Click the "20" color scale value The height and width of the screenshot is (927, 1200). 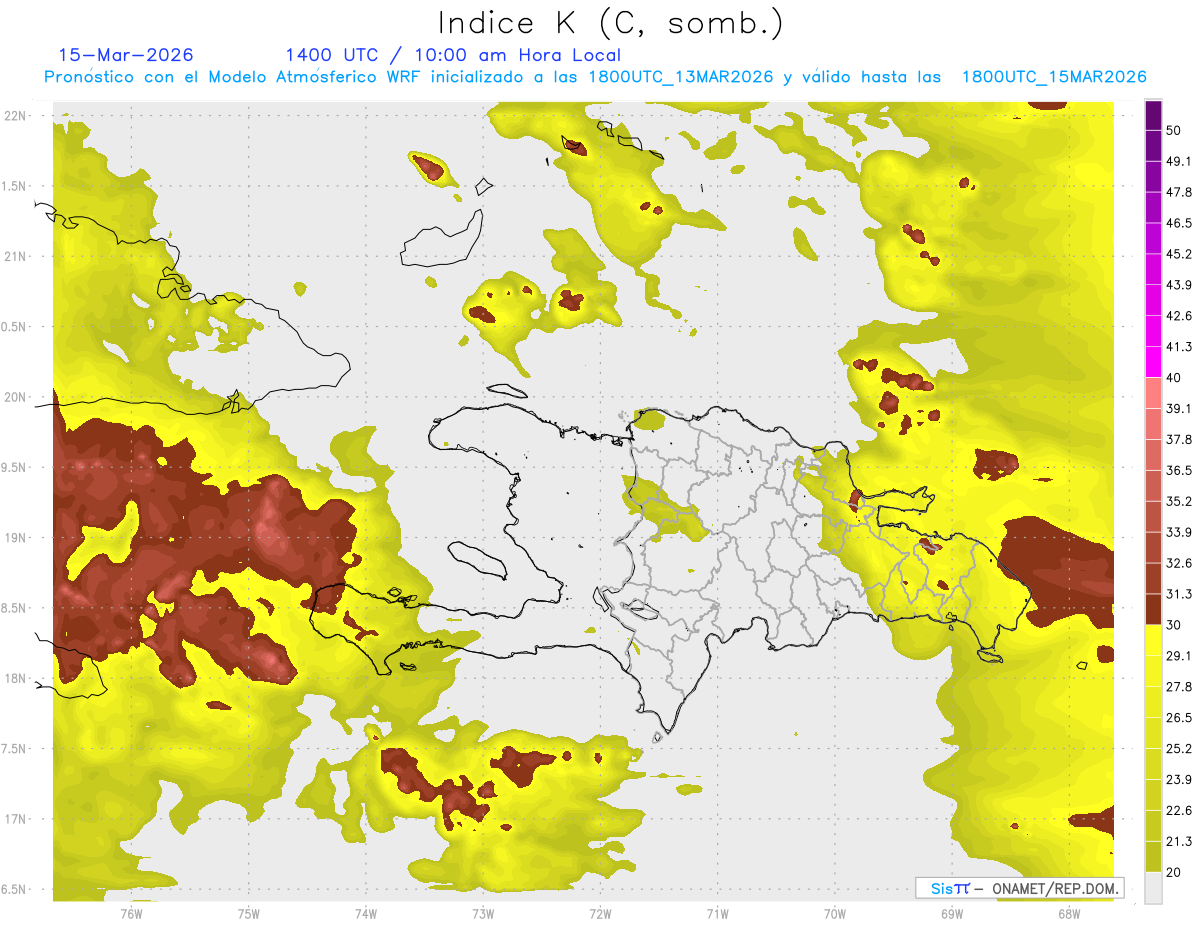coord(1175,873)
